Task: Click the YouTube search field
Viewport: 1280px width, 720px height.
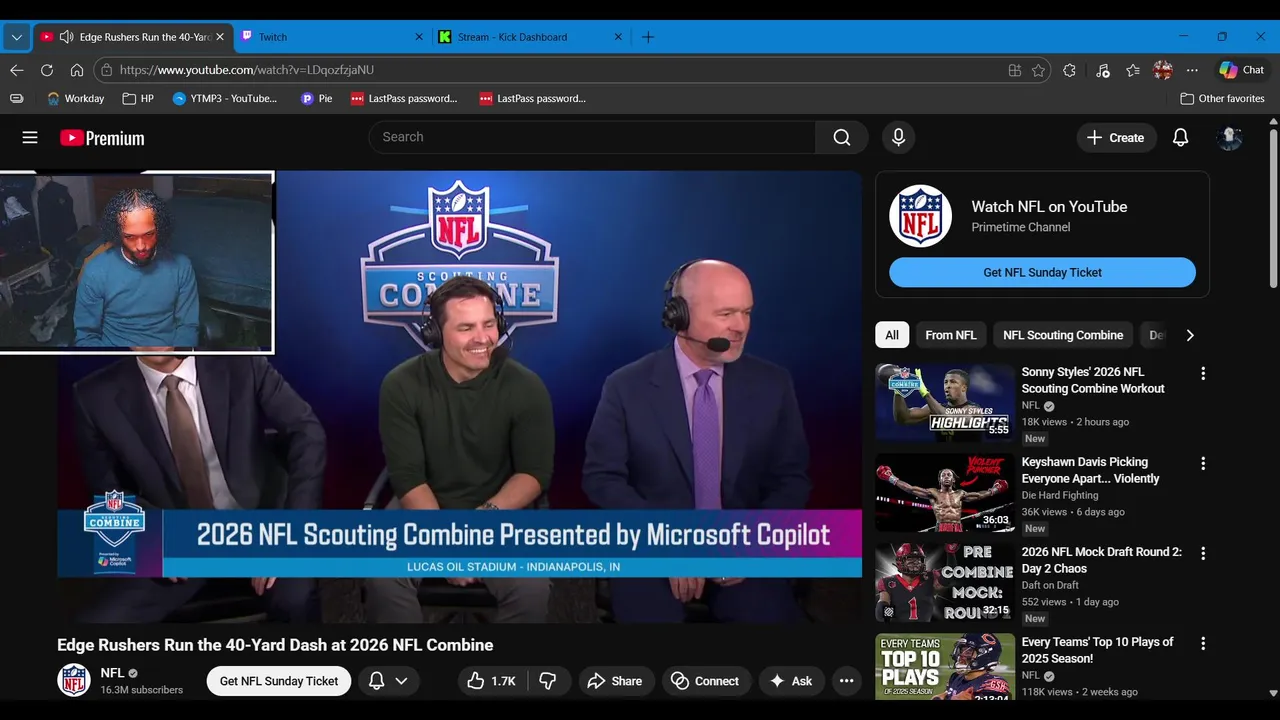Action: click(592, 137)
